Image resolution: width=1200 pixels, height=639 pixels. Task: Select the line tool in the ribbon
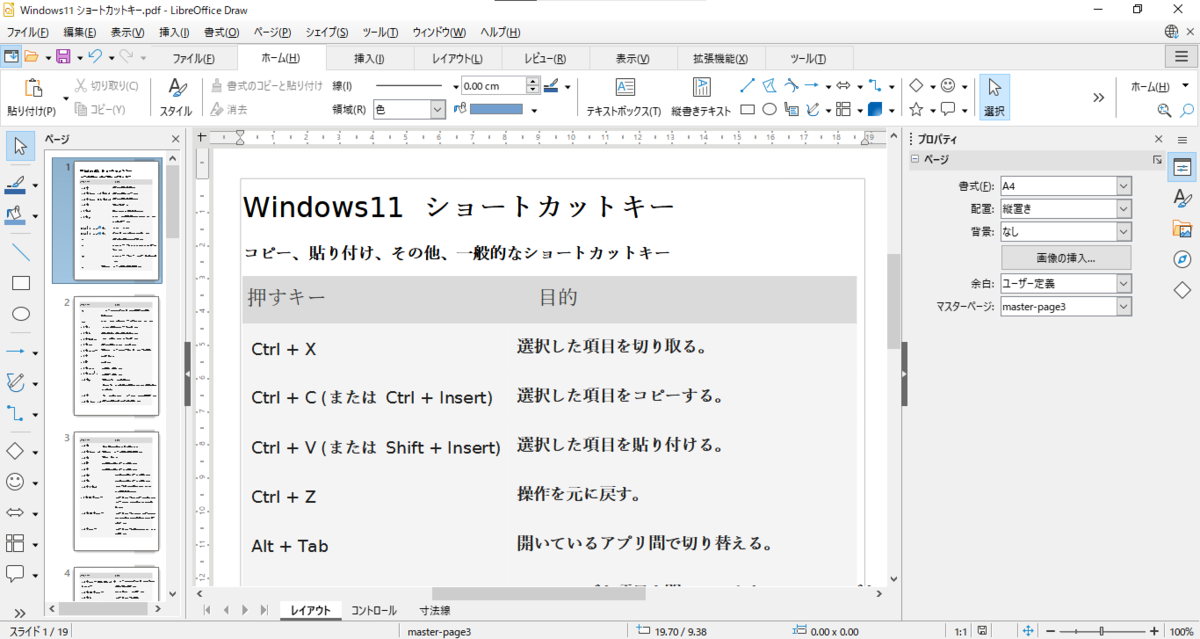point(747,86)
